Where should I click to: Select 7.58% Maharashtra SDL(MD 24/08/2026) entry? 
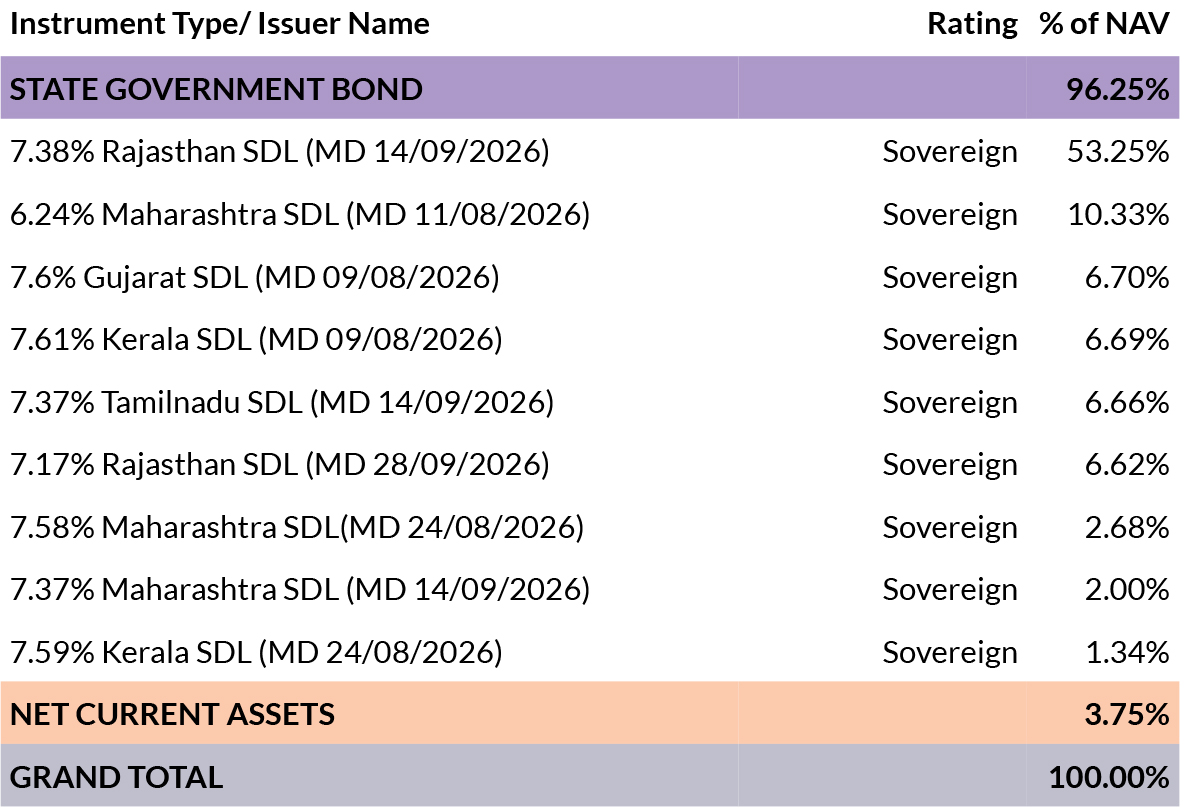pyautogui.click(x=296, y=527)
